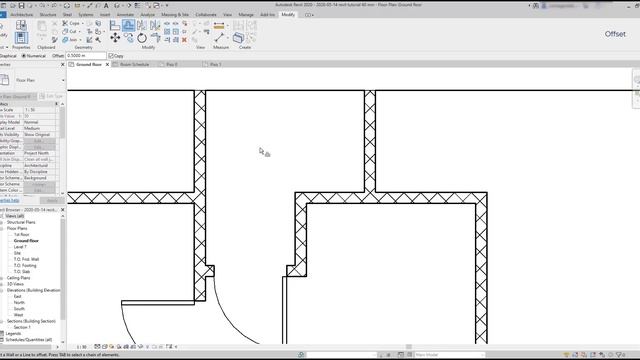640x360 pixels.
Task: Open the Annotate ribbon tab
Action: [125, 15]
